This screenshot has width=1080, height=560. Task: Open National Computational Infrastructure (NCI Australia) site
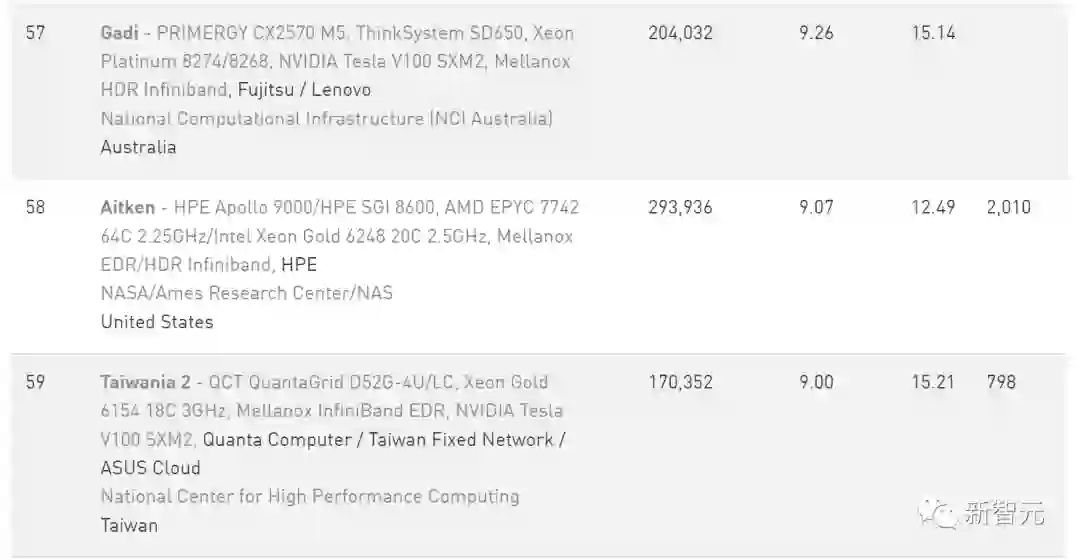[x=326, y=119]
